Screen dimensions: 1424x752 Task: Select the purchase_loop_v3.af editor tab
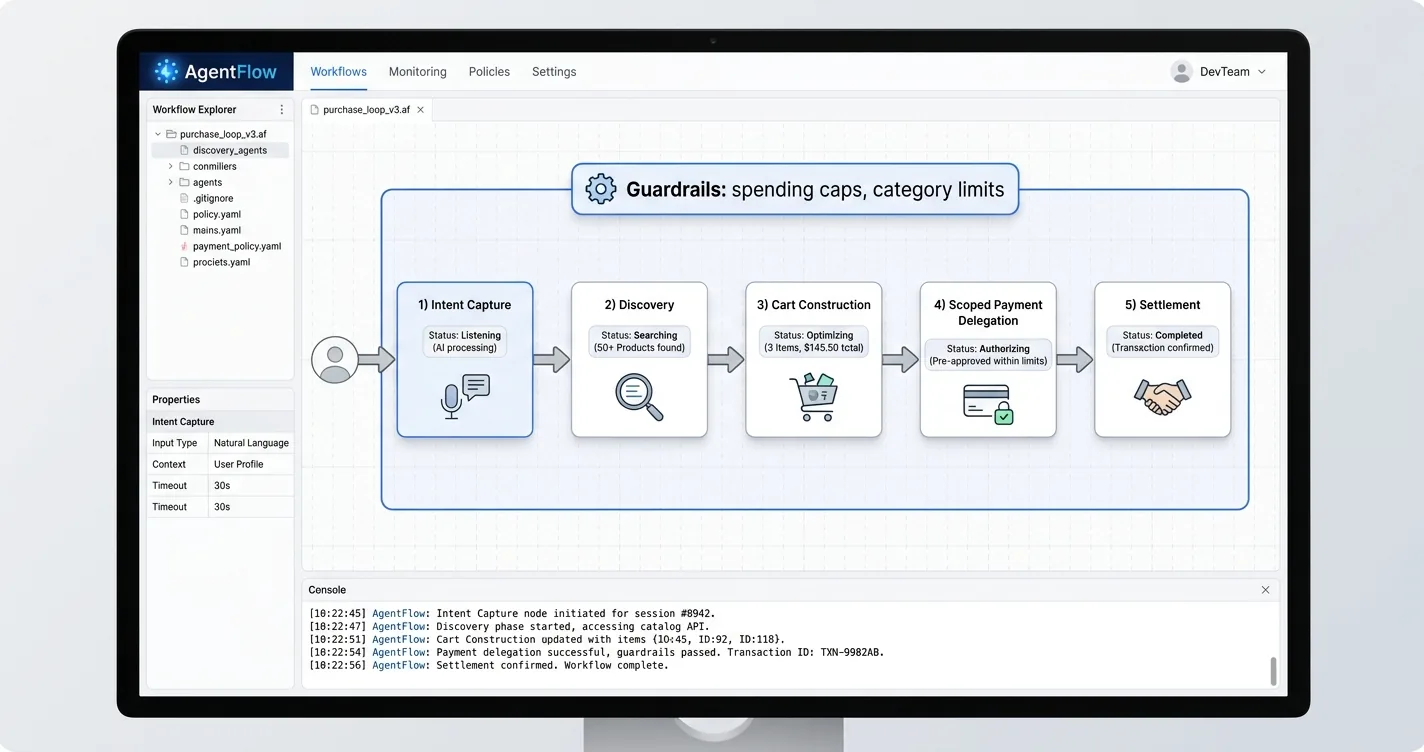coord(368,110)
